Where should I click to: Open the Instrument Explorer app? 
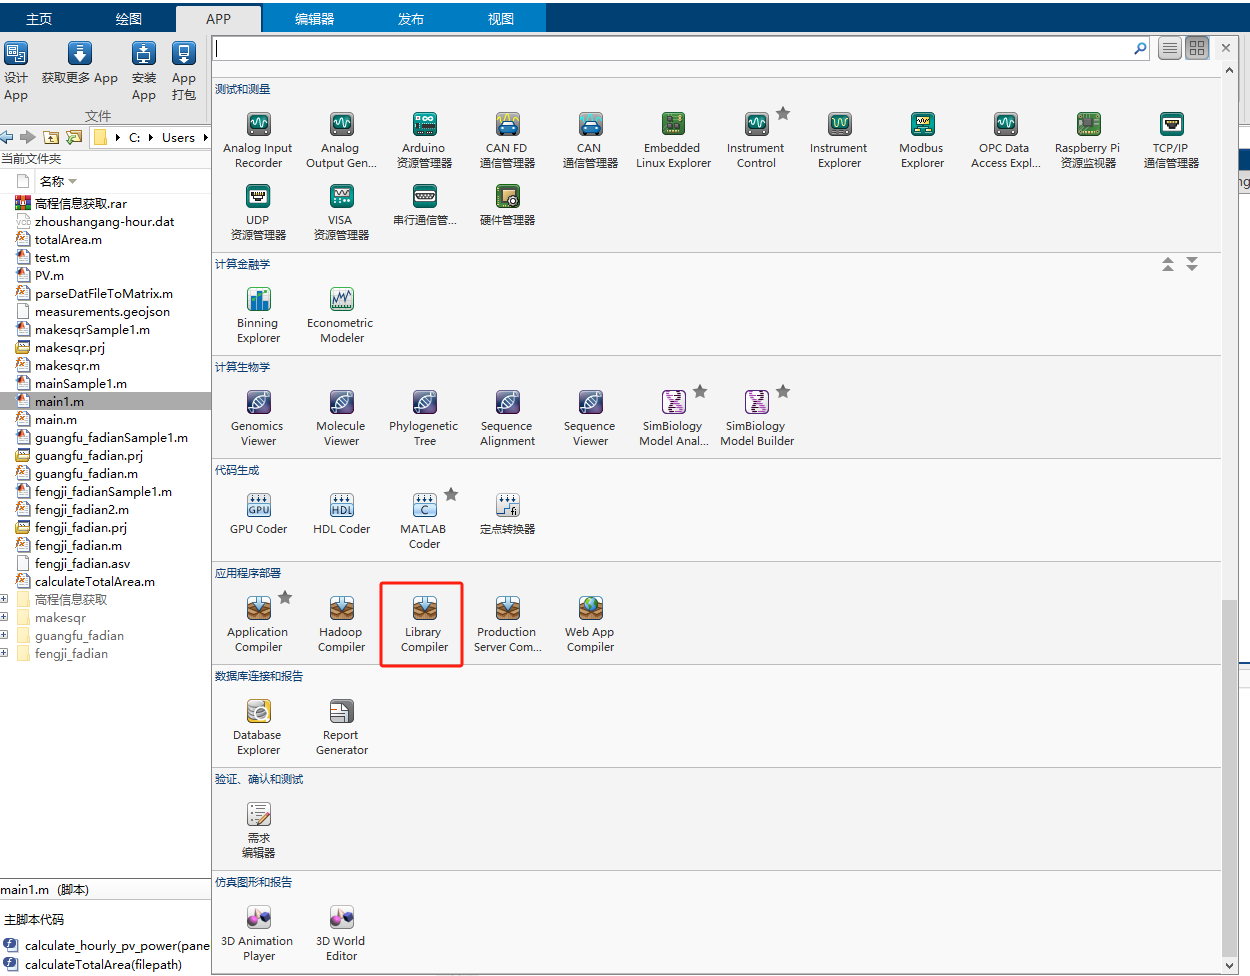[x=839, y=140]
